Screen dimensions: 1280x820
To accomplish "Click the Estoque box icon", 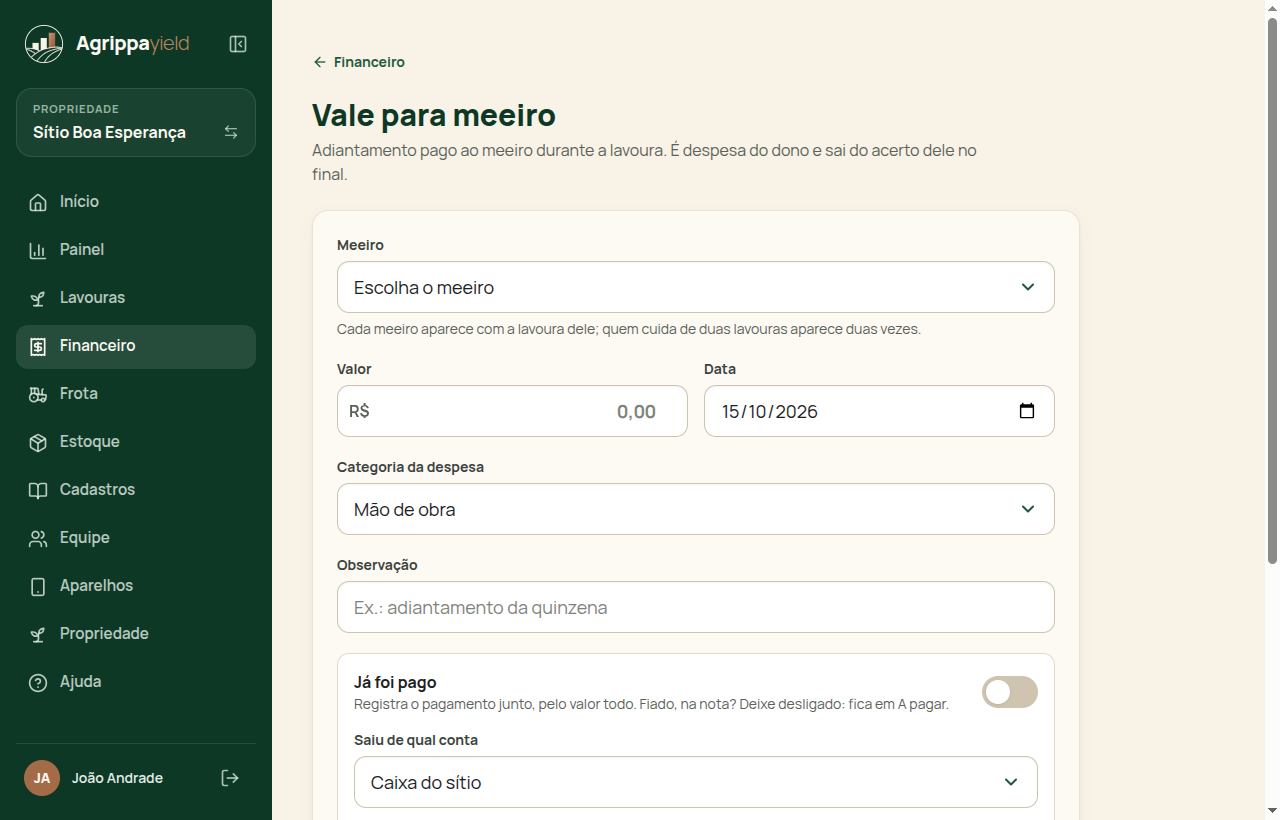I will coord(38,442).
